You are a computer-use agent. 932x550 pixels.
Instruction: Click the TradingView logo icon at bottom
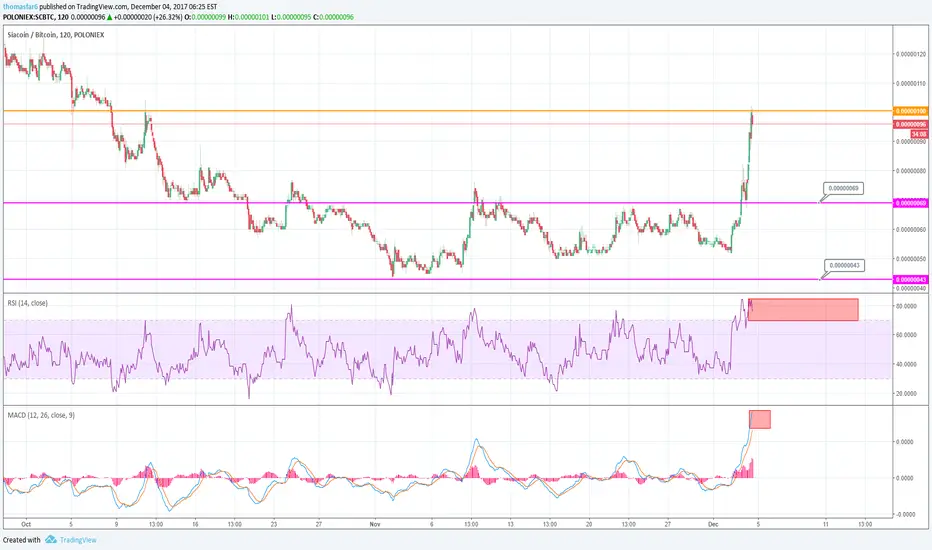click(x=51, y=540)
